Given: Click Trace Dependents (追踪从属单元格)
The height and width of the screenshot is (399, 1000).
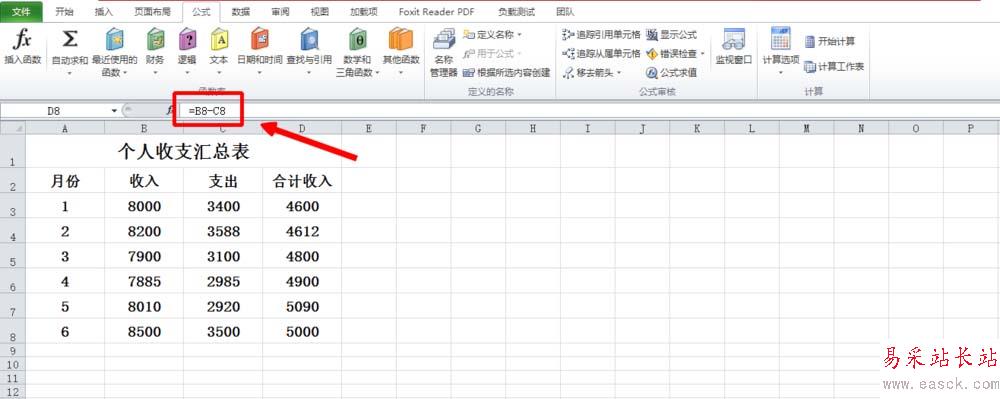Looking at the screenshot, I should point(601,54).
